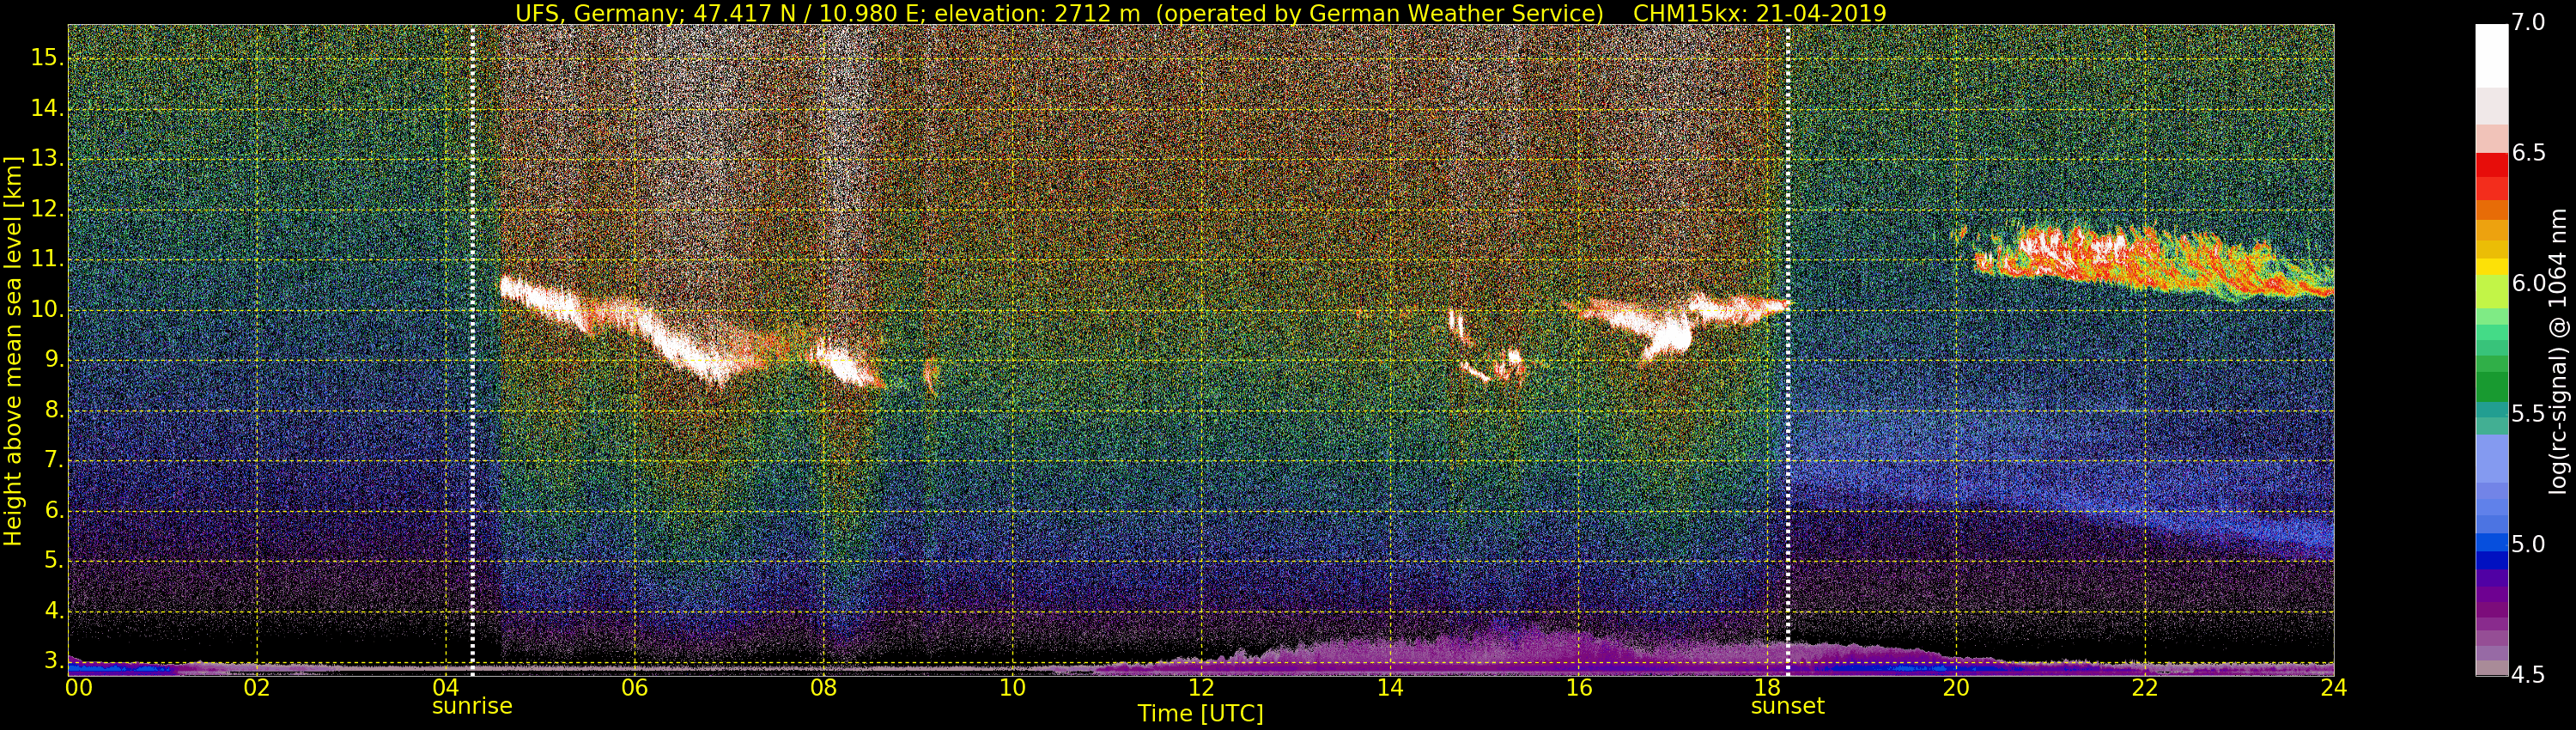Click the '15.' height tick label
The height and width of the screenshot is (730, 2576).
(x=47, y=59)
